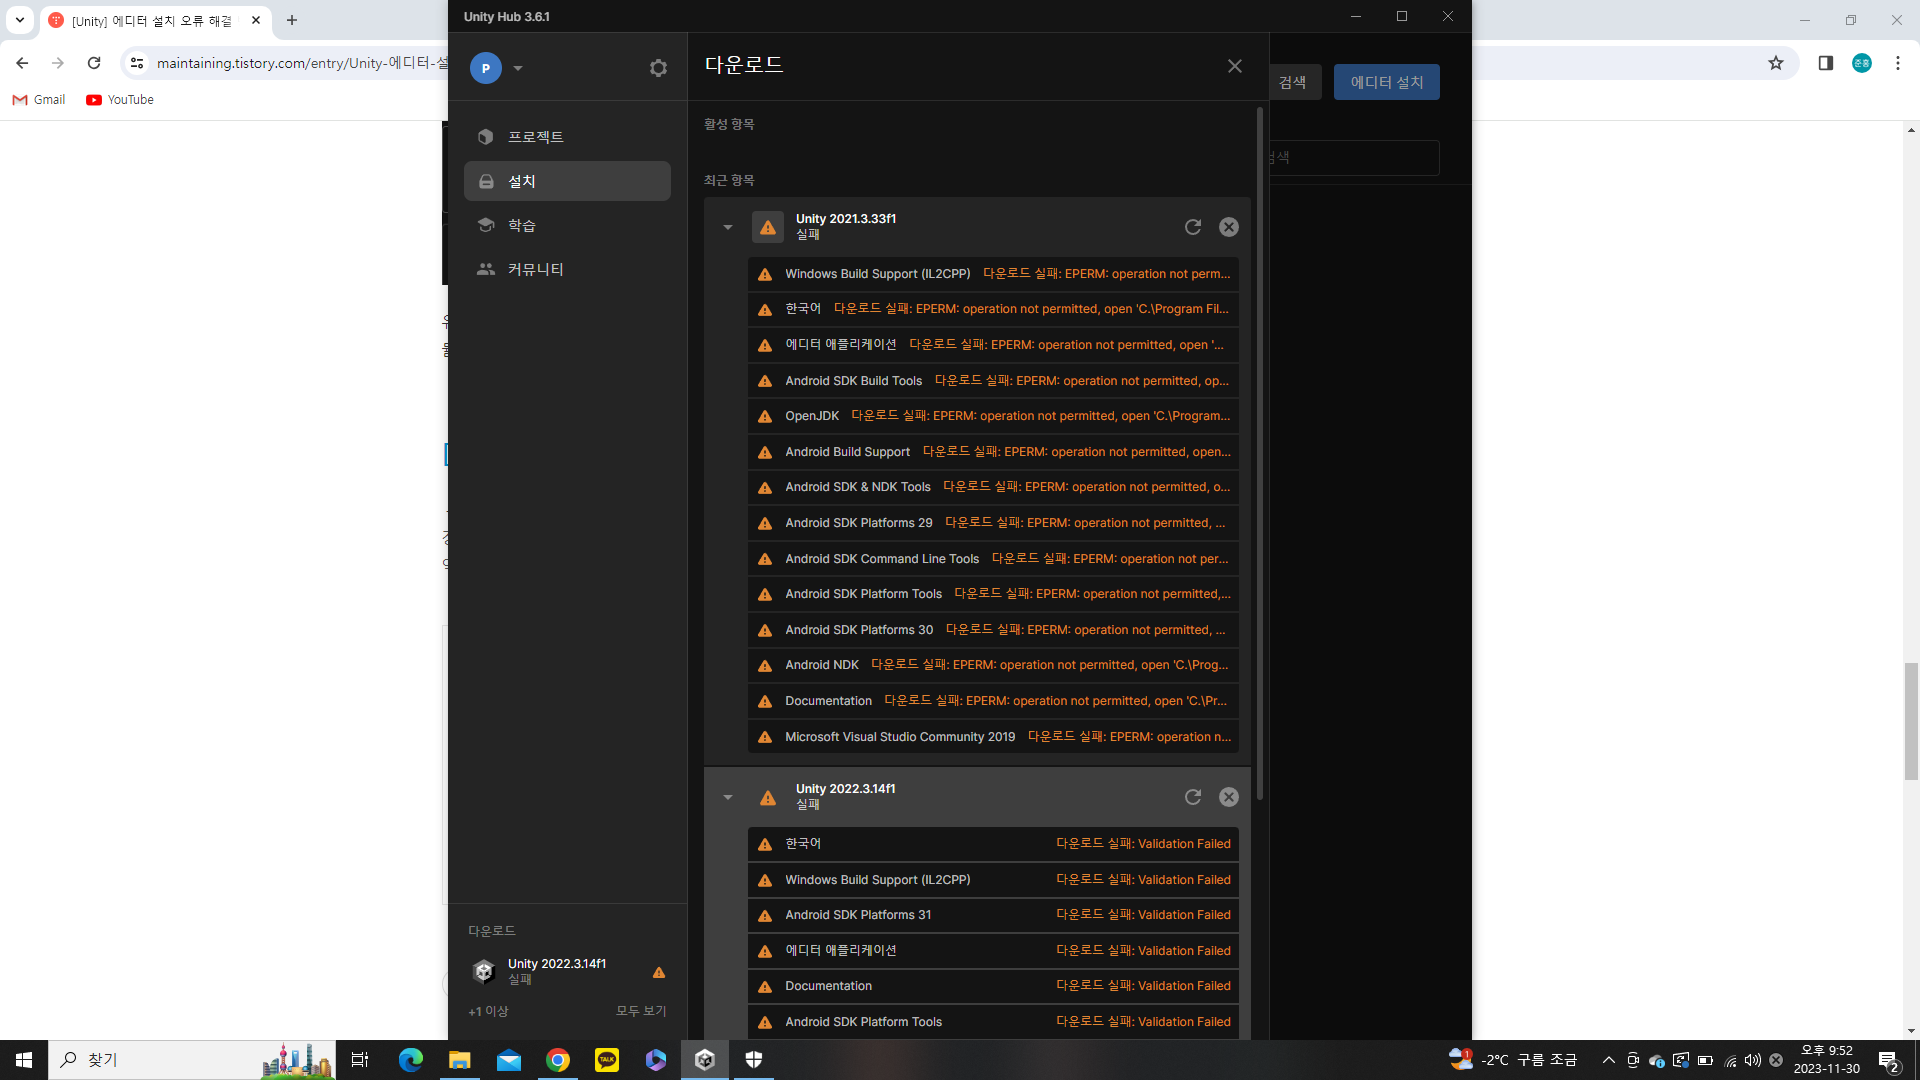1920x1080 pixels.
Task: Open Unity Hub taskbar icon
Action: pos(705,1060)
